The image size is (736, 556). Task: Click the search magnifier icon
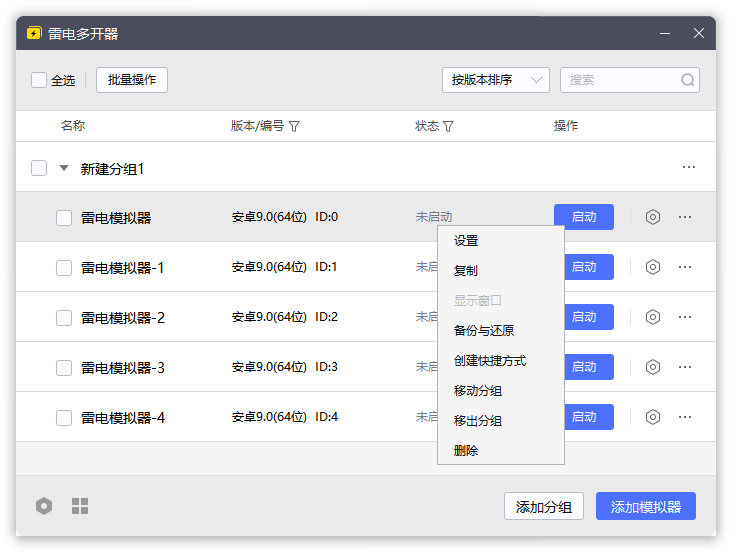(688, 80)
